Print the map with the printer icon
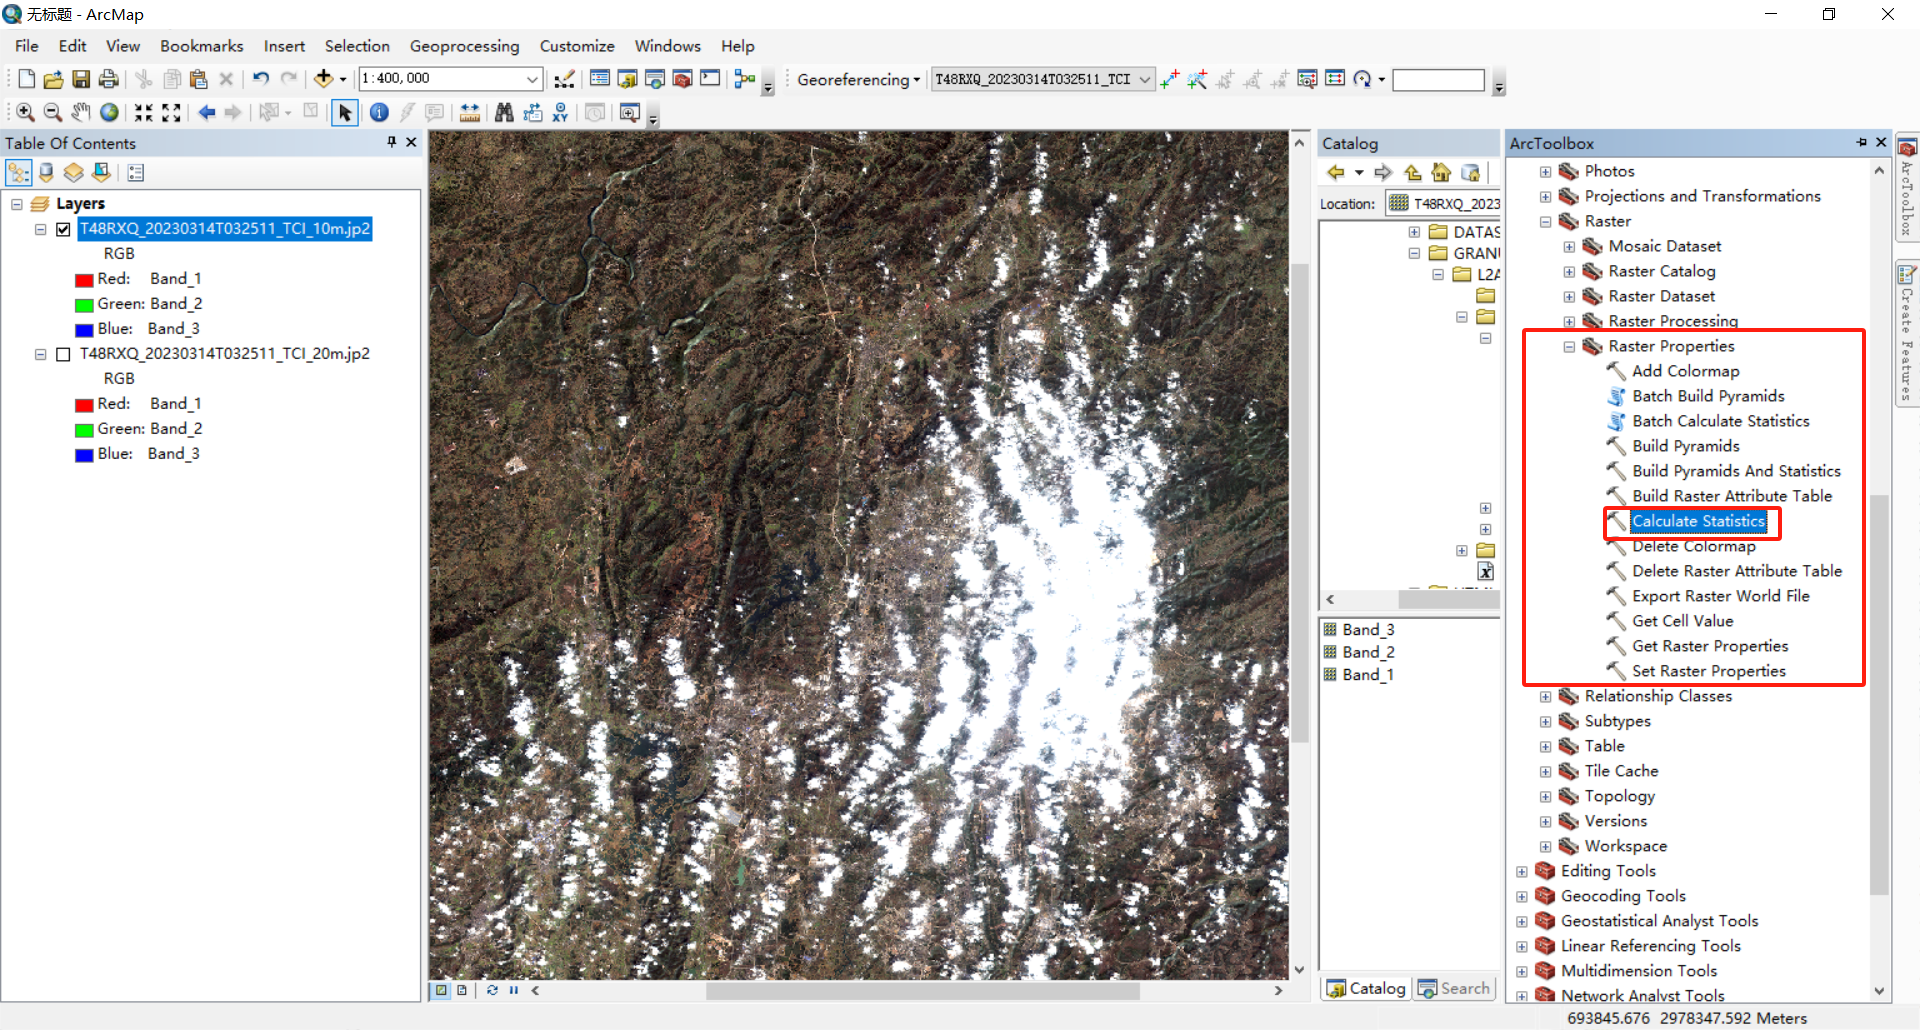The width and height of the screenshot is (1920, 1030). (x=108, y=79)
